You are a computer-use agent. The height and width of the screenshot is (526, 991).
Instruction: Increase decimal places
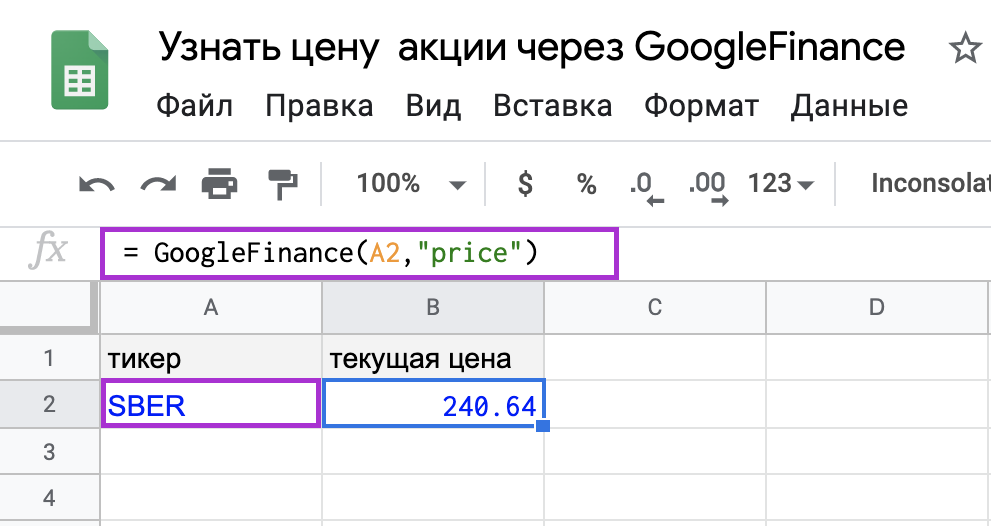point(707,185)
